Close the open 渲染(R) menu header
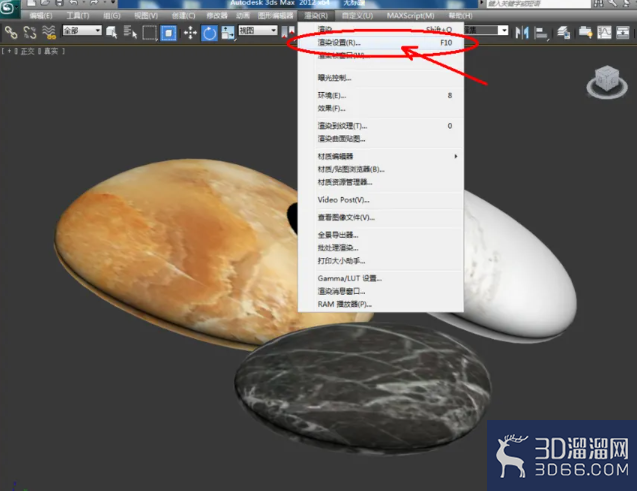The width and height of the screenshot is (637, 491). [x=316, y=16]
